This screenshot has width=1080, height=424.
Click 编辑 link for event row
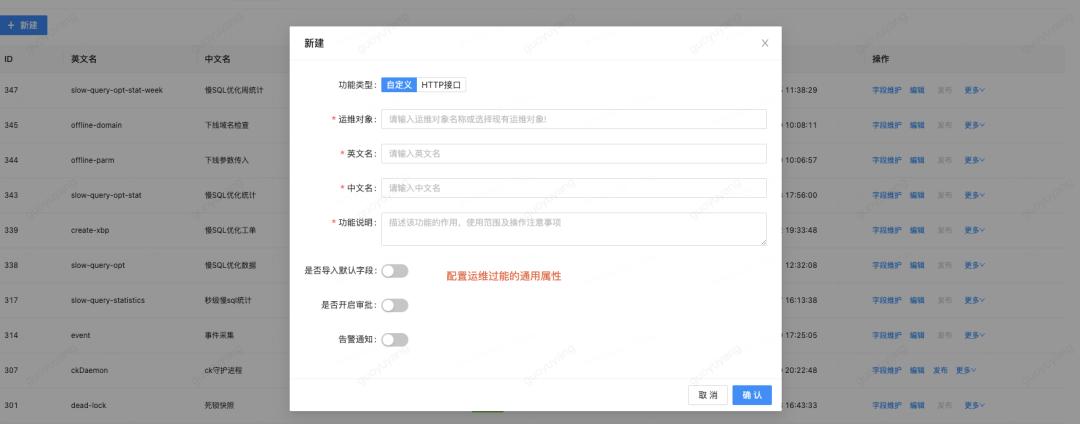pos(917,335)
